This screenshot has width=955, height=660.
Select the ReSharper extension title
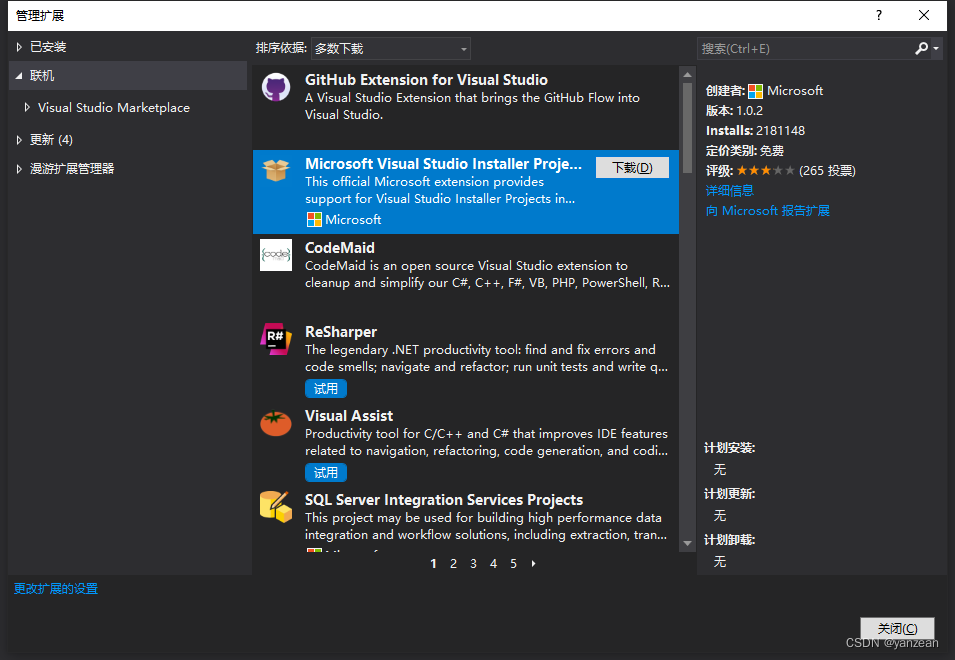(x=341, y=332)
